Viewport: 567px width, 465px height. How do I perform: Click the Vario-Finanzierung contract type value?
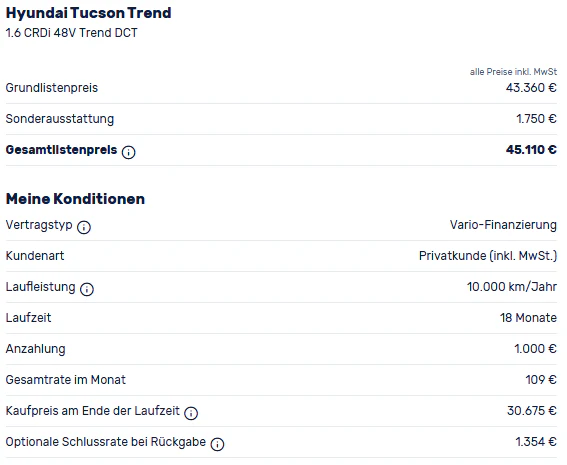tap(503, 225)
